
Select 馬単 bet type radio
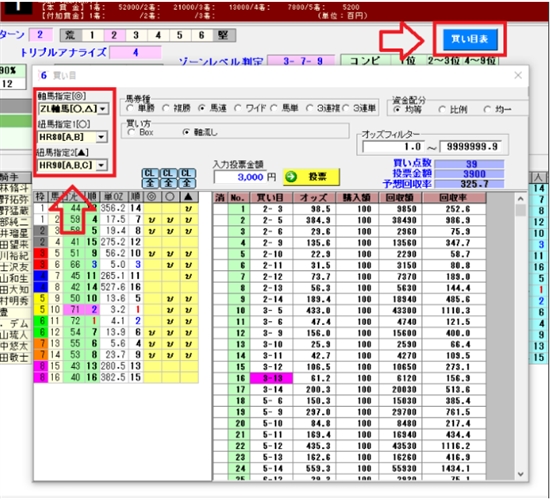click(x=274, y=108)
